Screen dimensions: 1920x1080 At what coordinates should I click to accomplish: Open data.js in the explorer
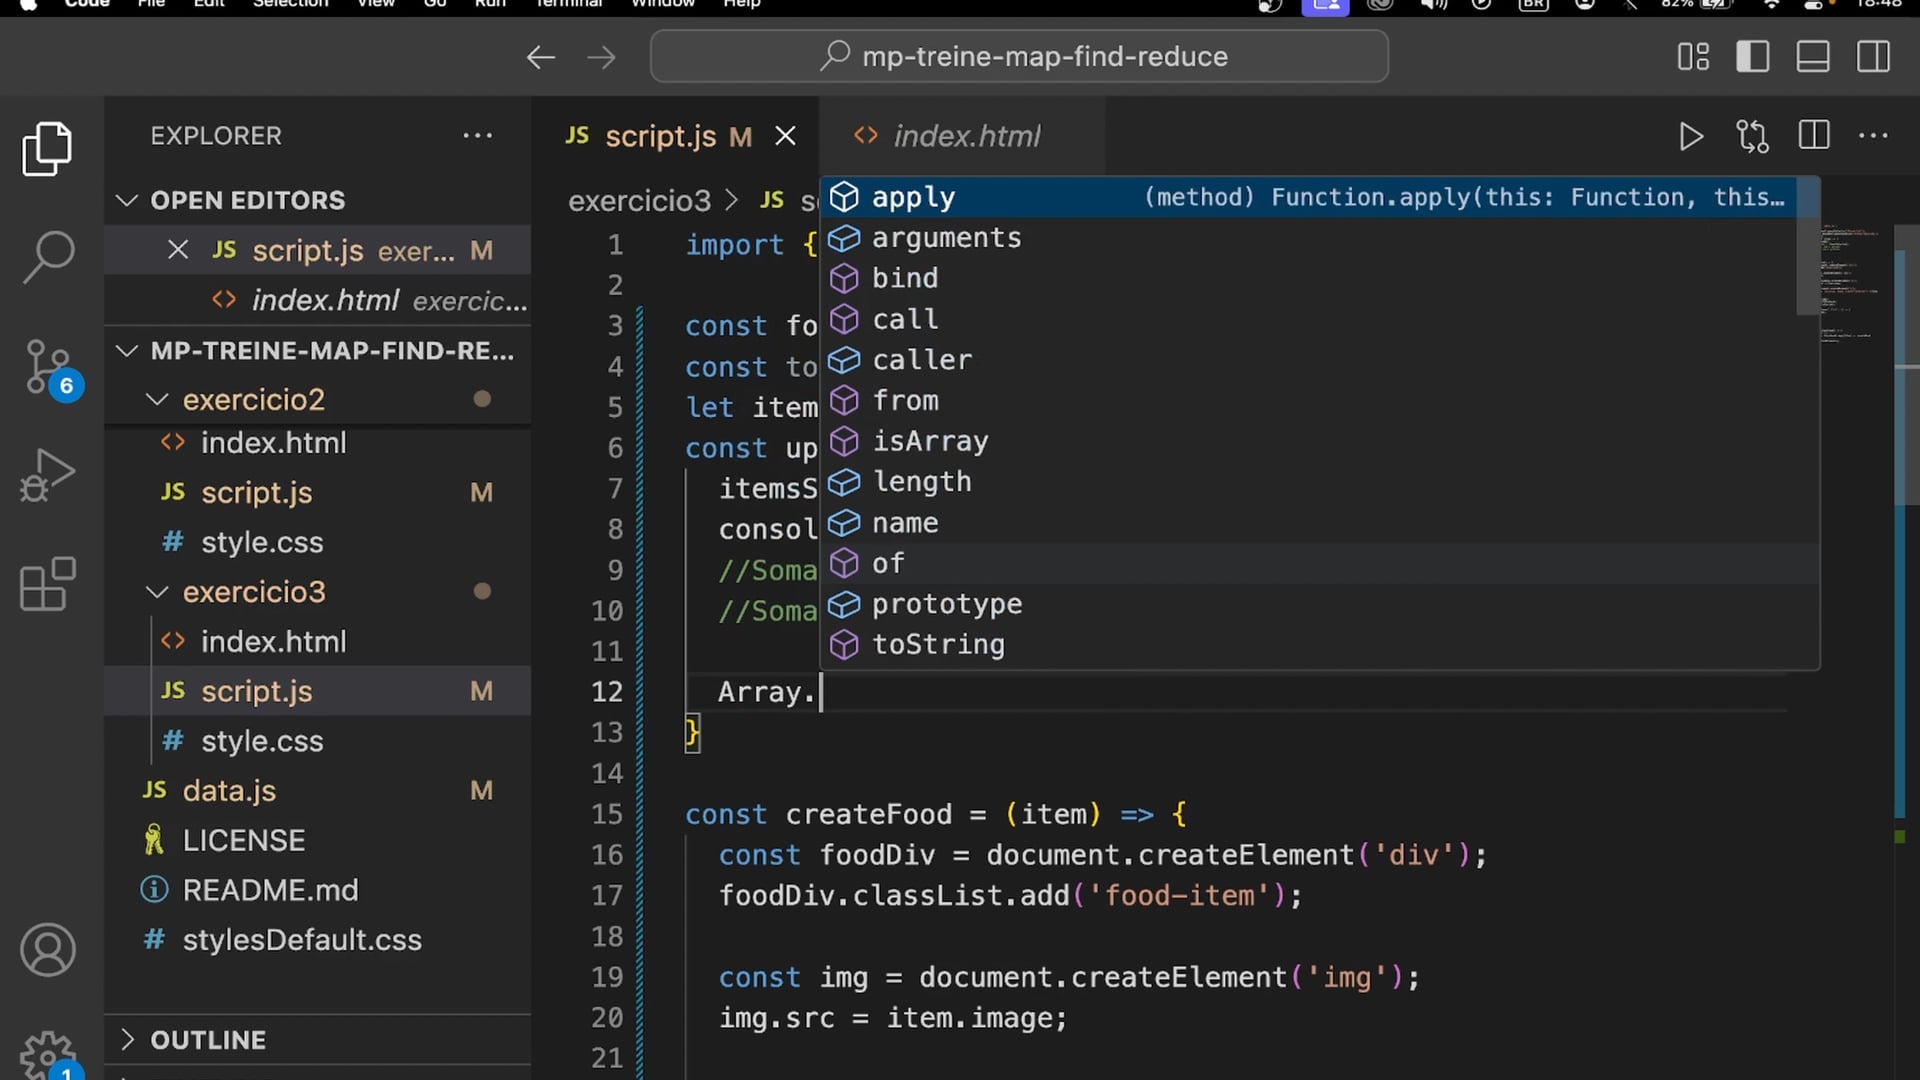(x=229, y=791)
